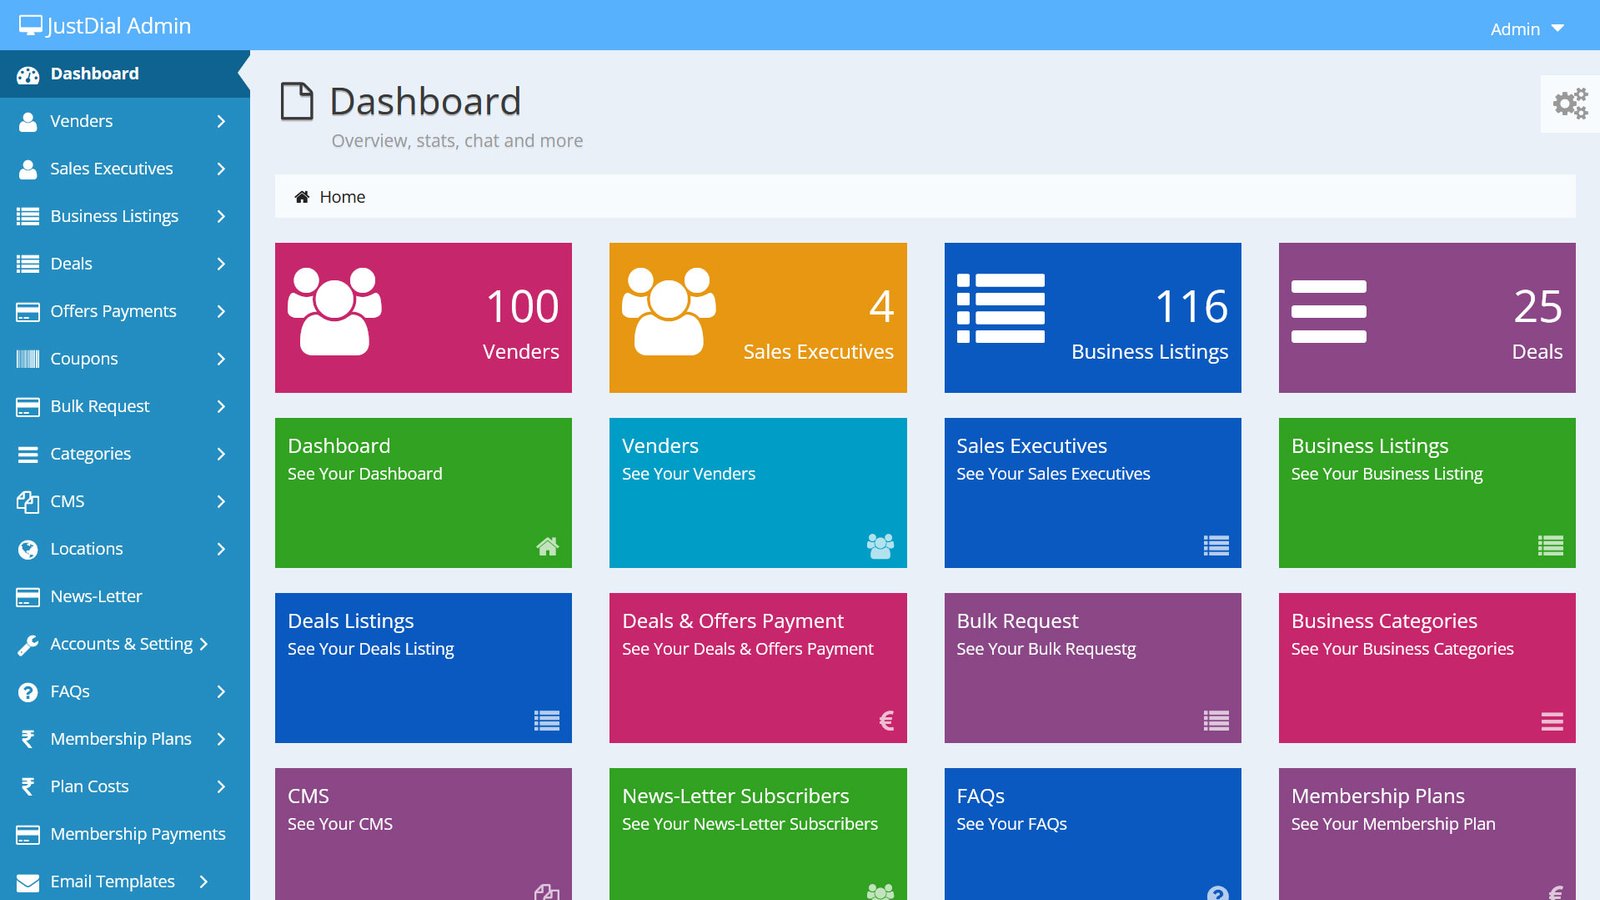Open the 4 Sales Executives stat card

coord(758,317)
